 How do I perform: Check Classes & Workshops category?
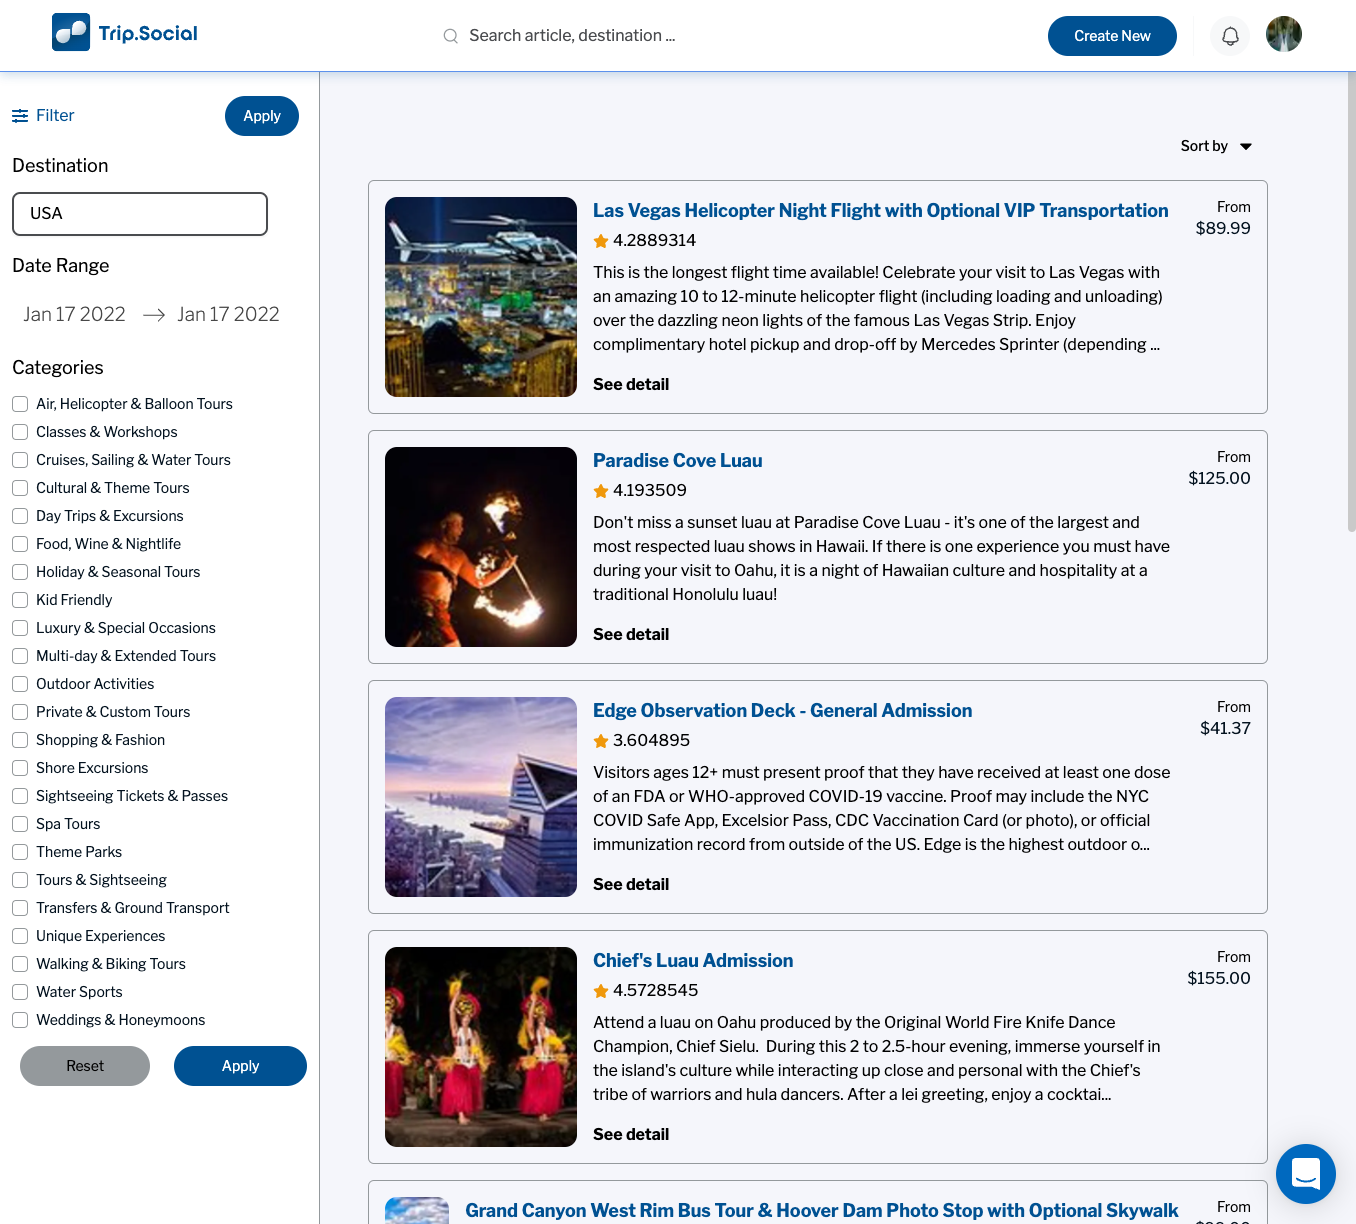[20, 432]
